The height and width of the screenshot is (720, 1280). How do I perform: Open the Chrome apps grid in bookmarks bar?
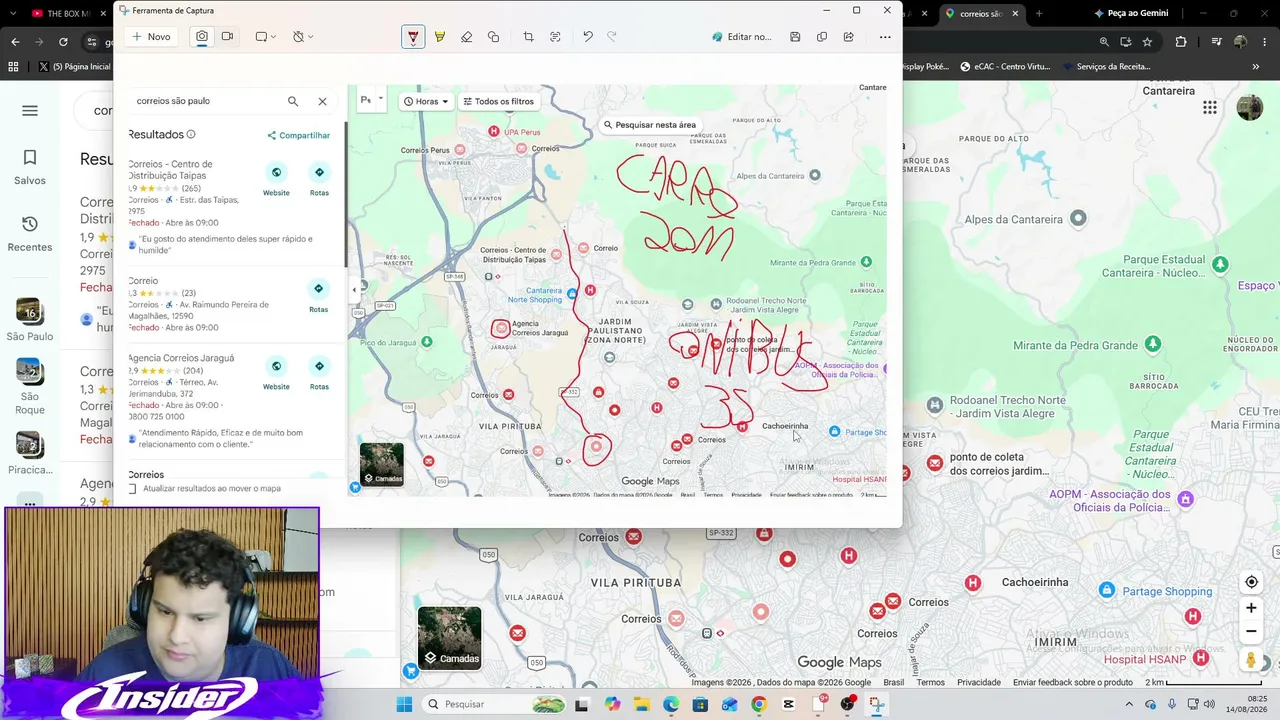[13, 67]
